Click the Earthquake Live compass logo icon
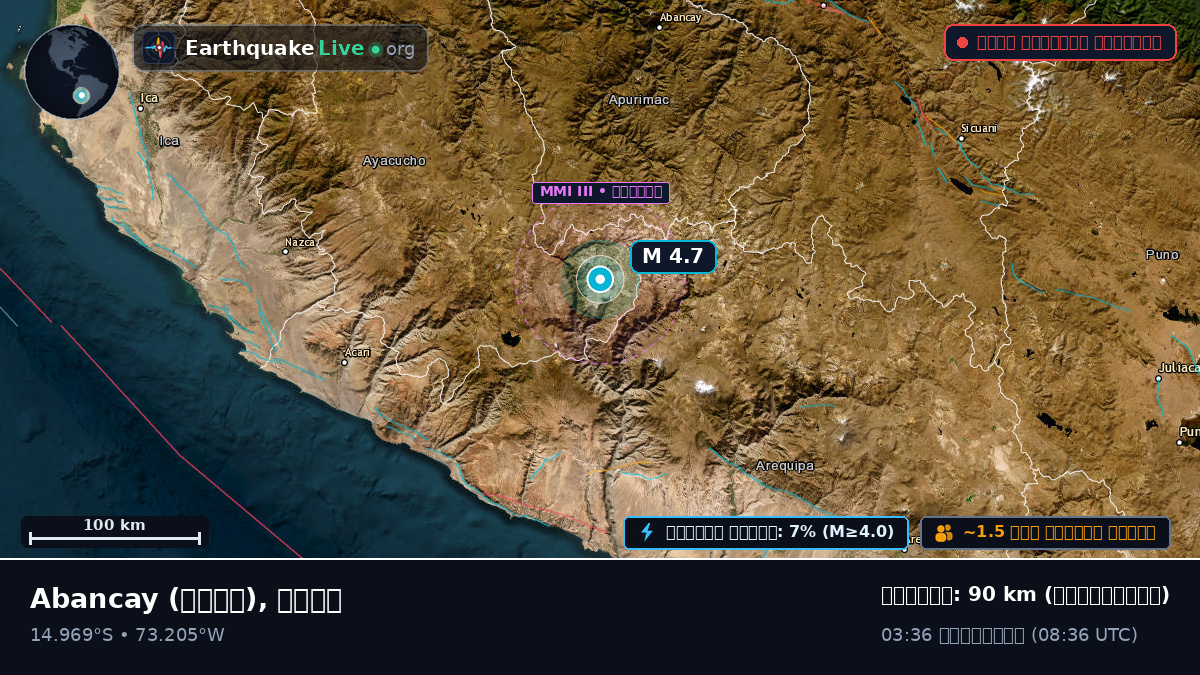Image resolution: width=1200 pixels, height=675 pixels. [158, 48]
